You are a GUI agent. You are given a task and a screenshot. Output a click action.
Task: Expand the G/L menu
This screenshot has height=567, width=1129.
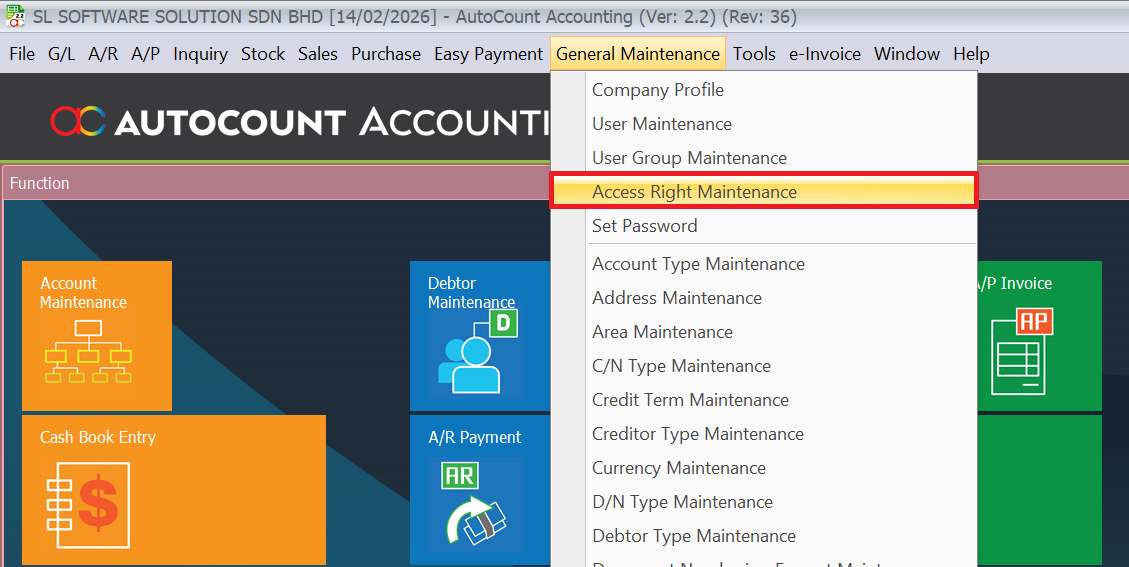(61, 54)
